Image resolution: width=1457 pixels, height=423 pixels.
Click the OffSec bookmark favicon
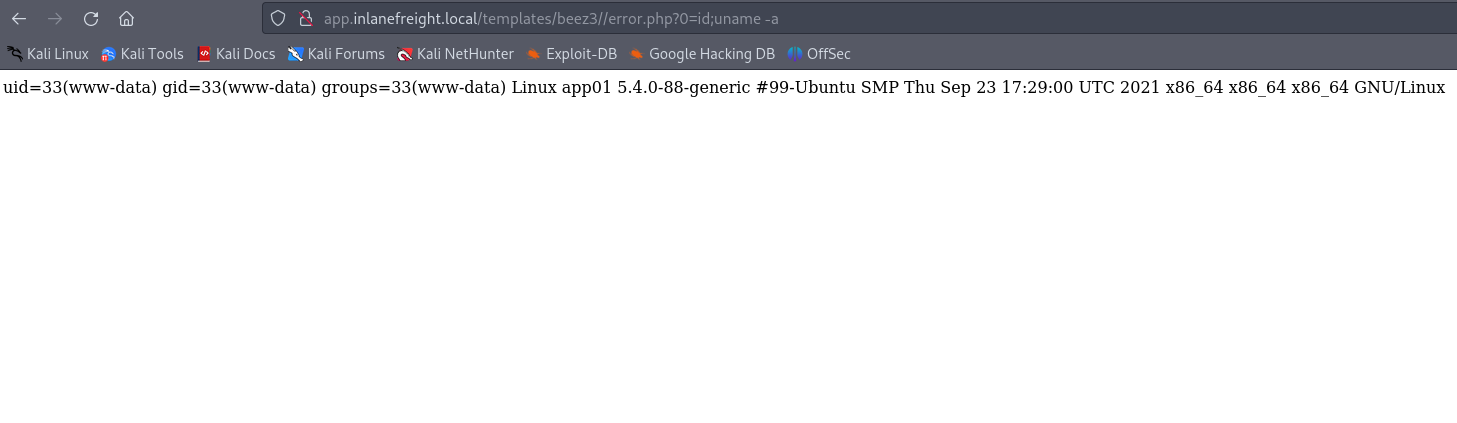(795, 54)
